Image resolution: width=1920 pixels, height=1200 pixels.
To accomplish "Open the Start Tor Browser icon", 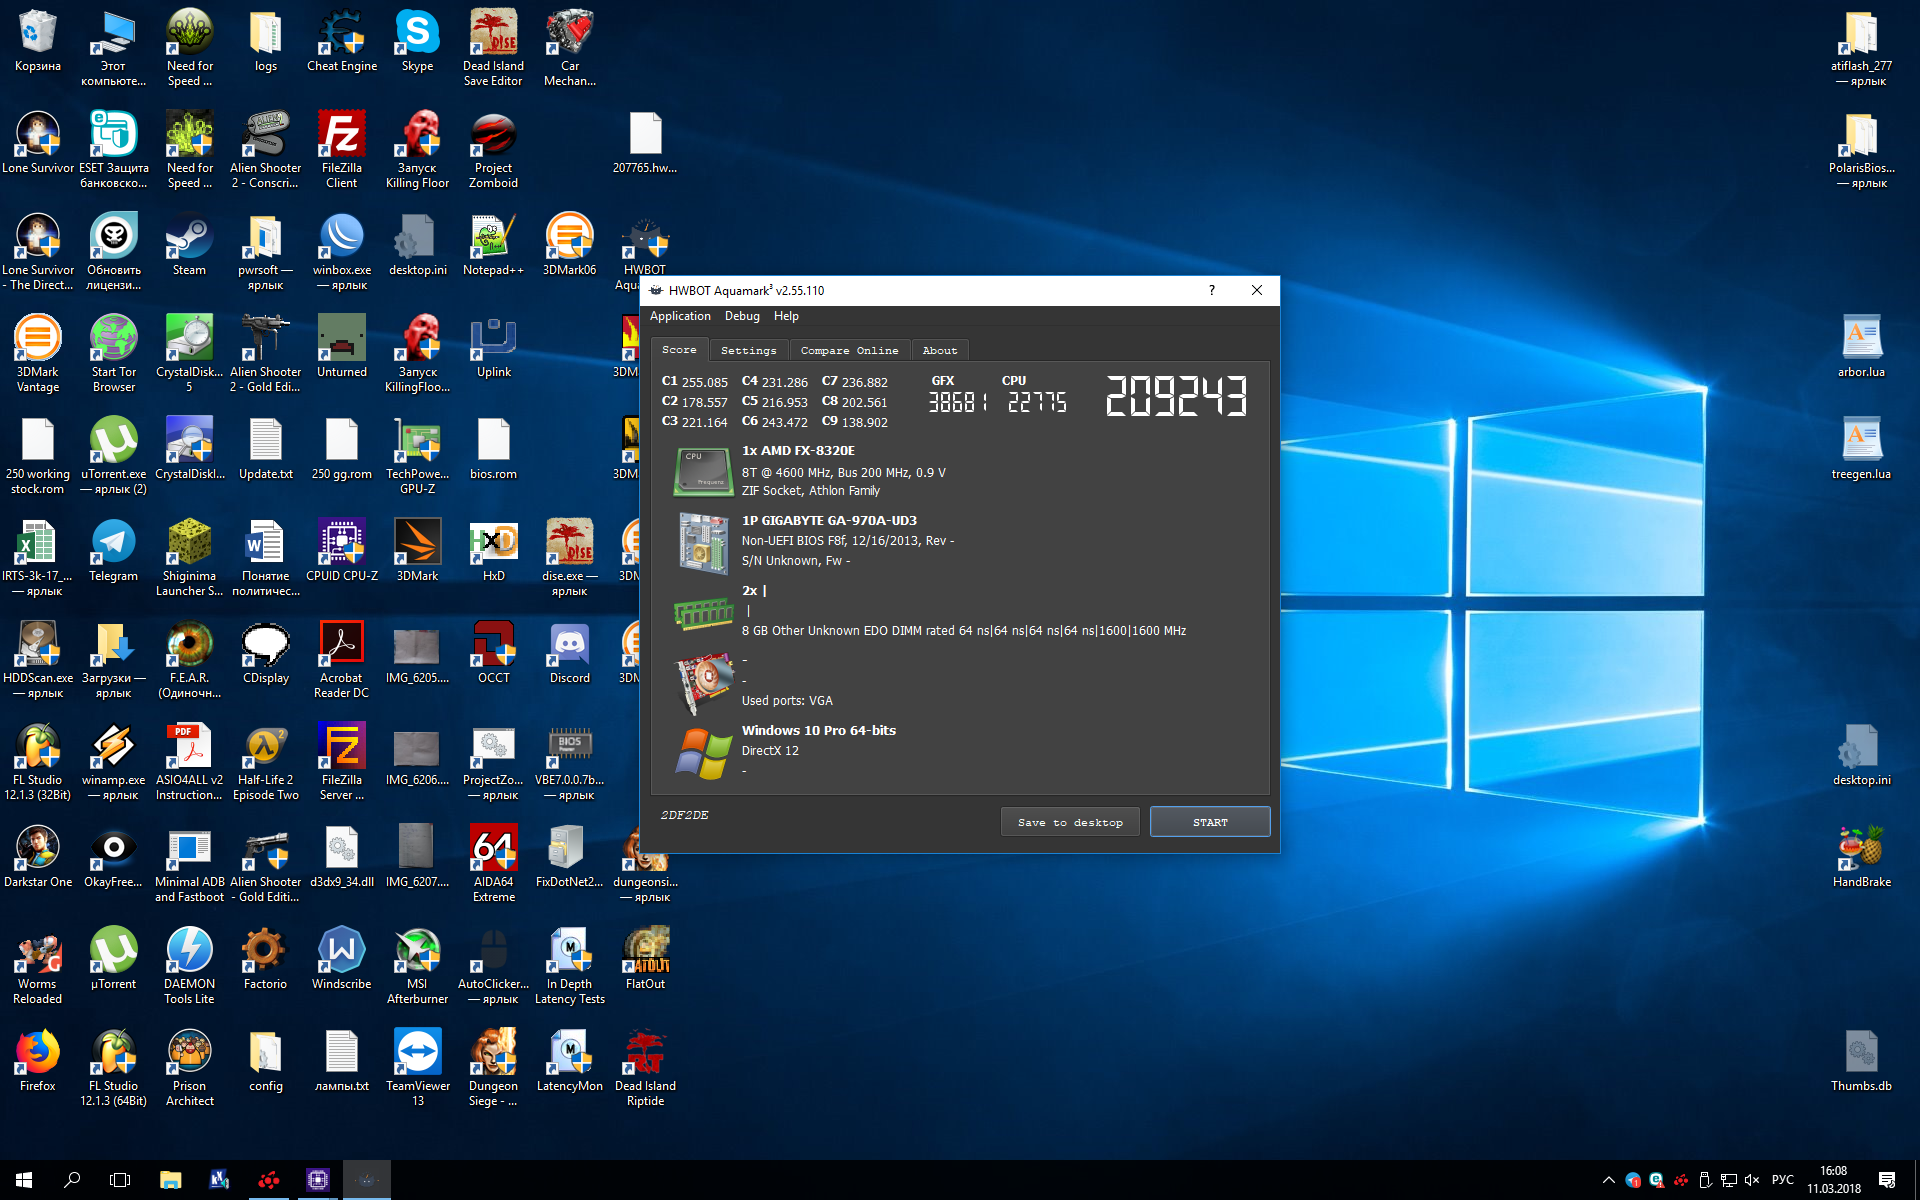I will pyautogui.click(x=114, y=354).
